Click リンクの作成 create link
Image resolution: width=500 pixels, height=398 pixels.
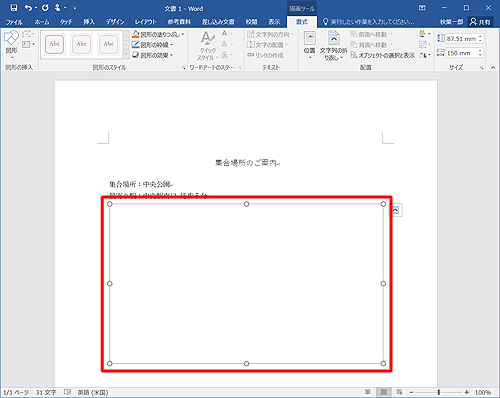[265, 55]
